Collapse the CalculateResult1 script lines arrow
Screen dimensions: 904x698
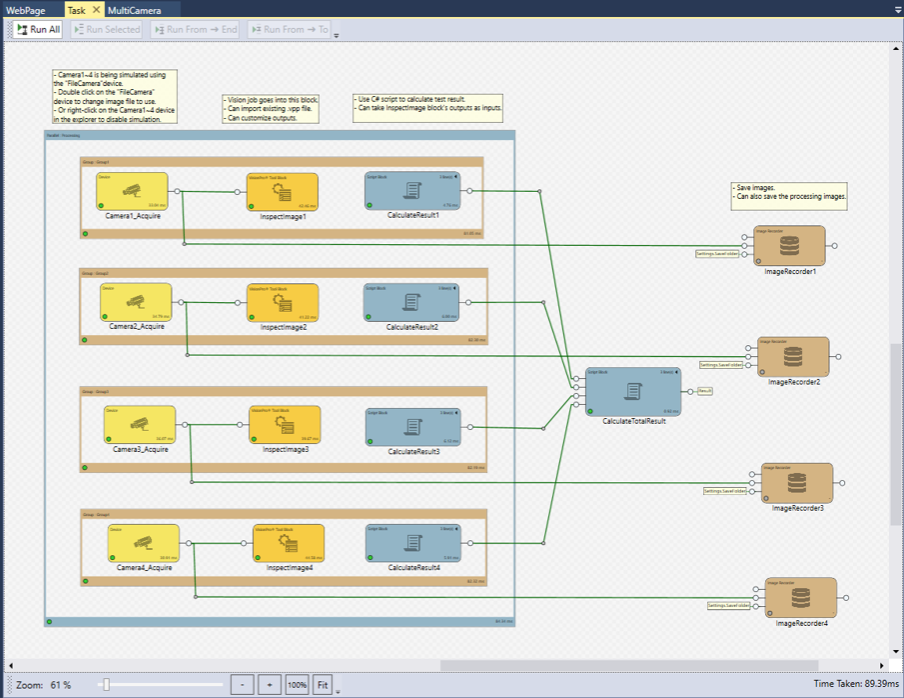coord(456,176)
